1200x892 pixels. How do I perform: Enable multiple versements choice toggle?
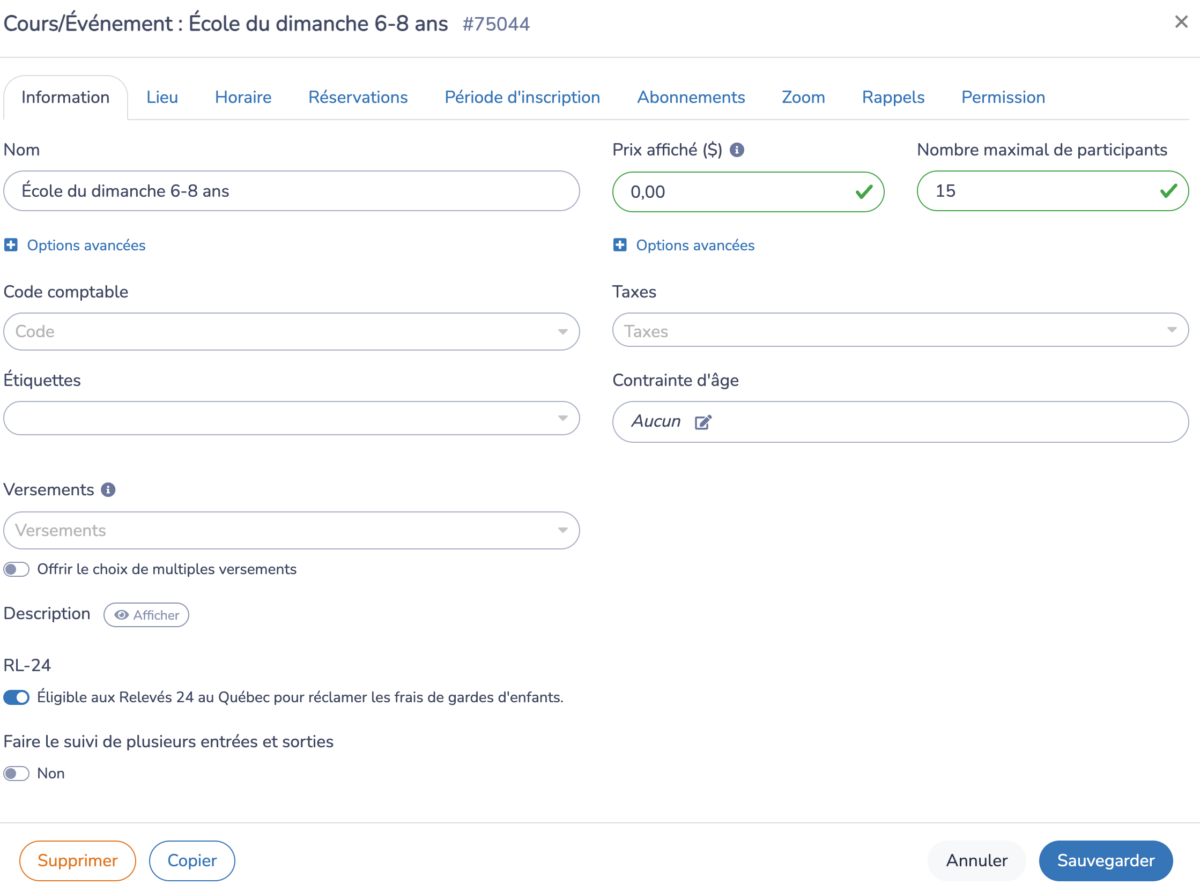16,568
